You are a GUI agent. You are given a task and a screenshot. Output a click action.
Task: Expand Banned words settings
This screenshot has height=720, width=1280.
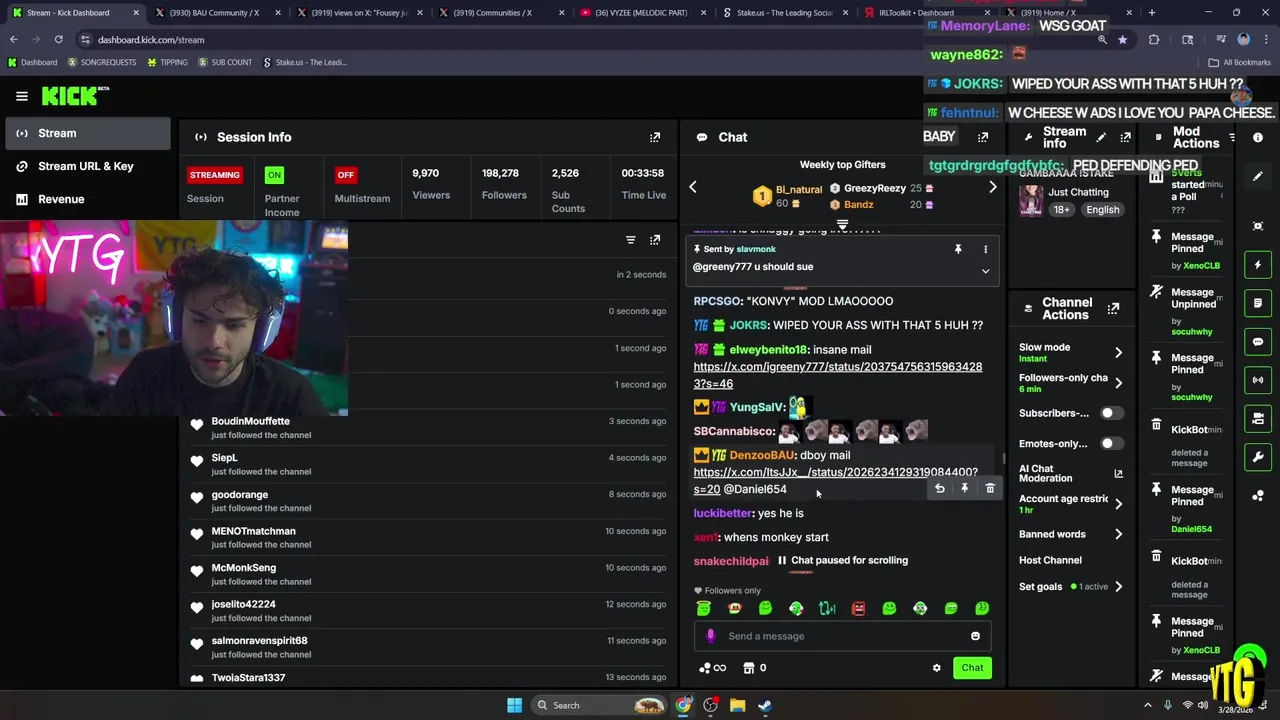pyautogui.click(x=1118, y=534)
